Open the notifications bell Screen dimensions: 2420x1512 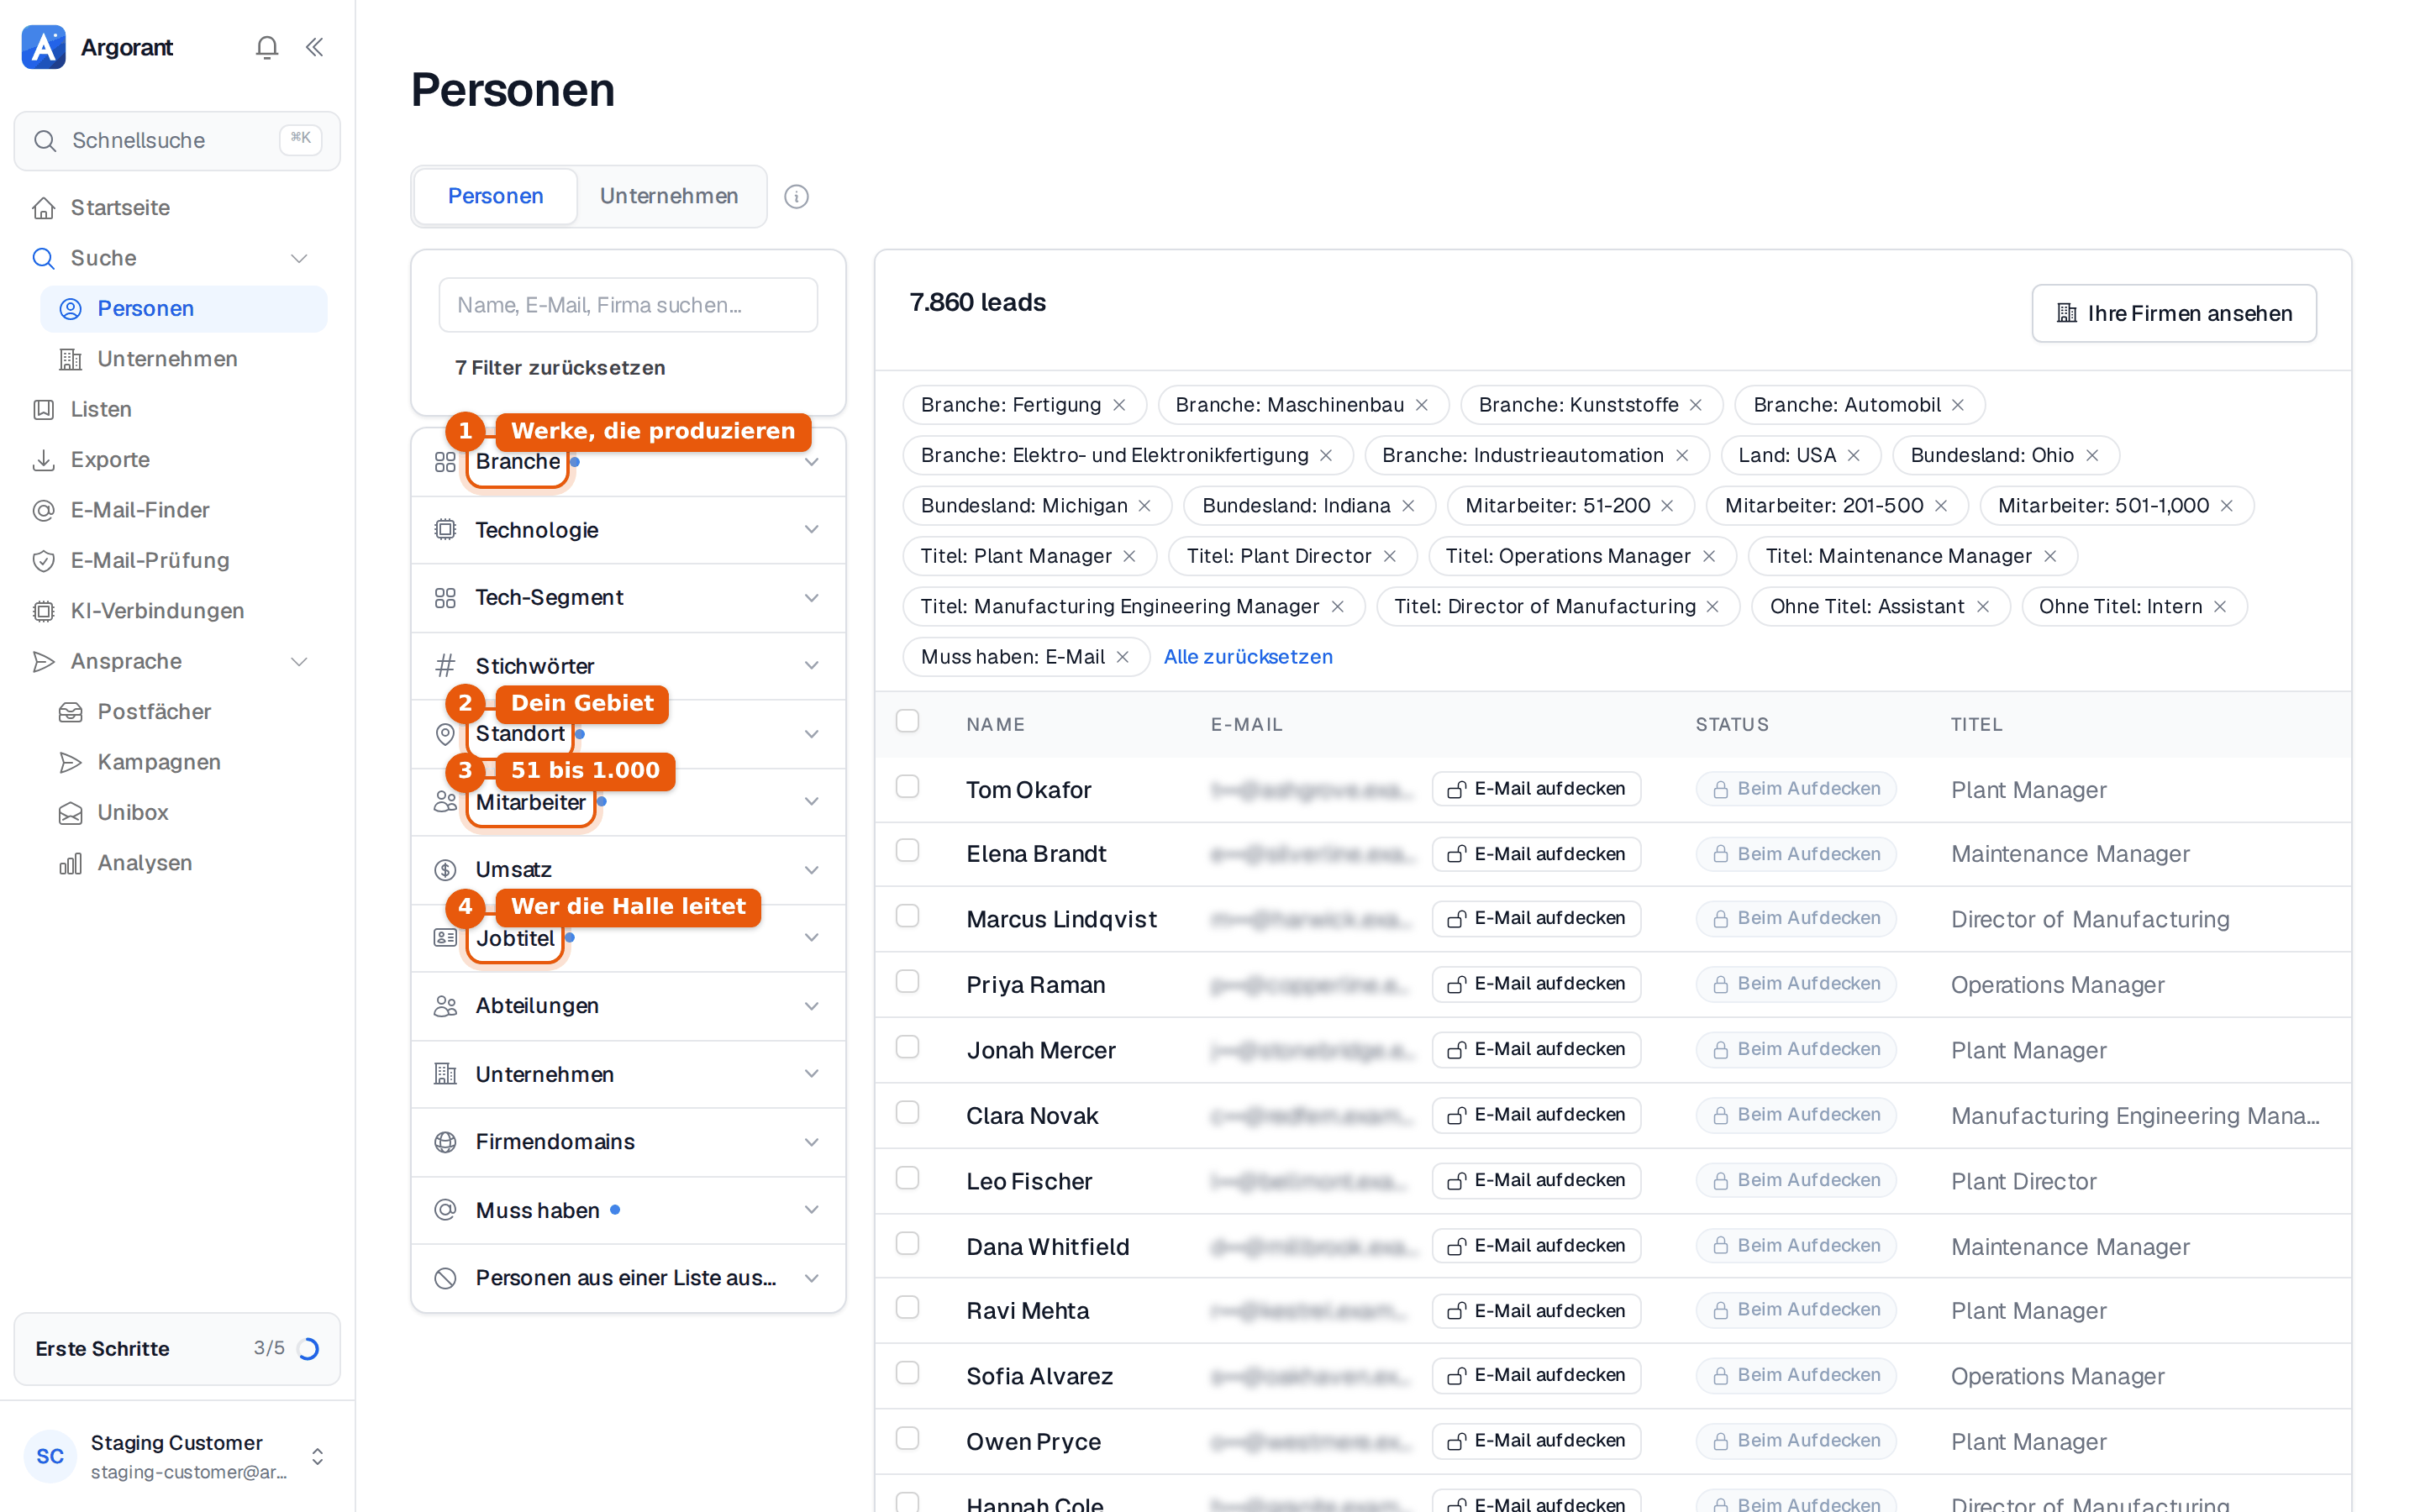coord(266,47)
